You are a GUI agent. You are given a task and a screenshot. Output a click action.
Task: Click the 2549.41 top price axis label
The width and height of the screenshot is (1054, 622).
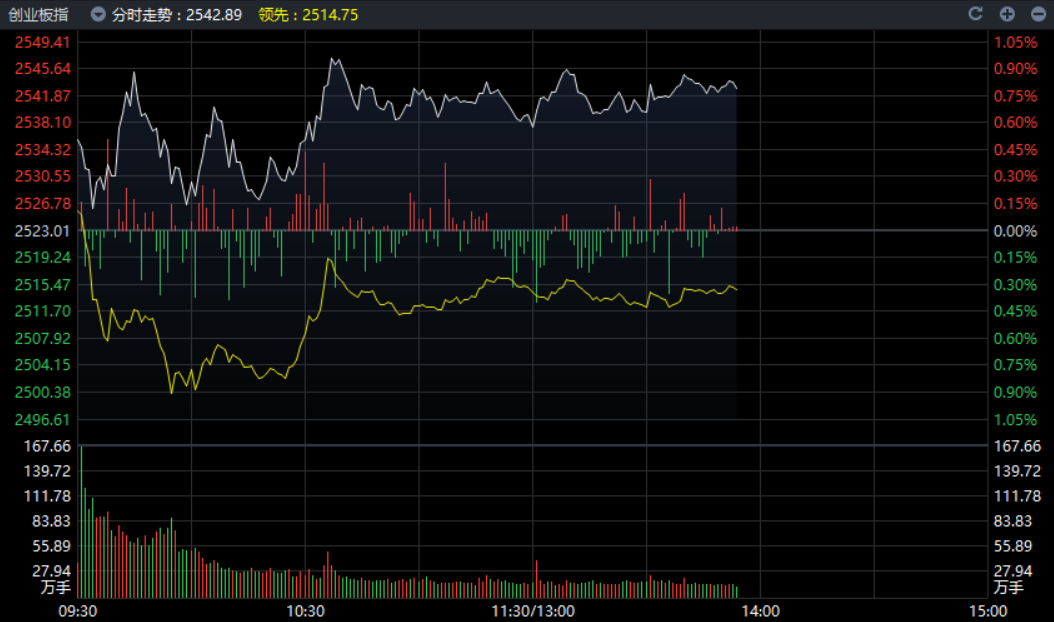[42, 42]
